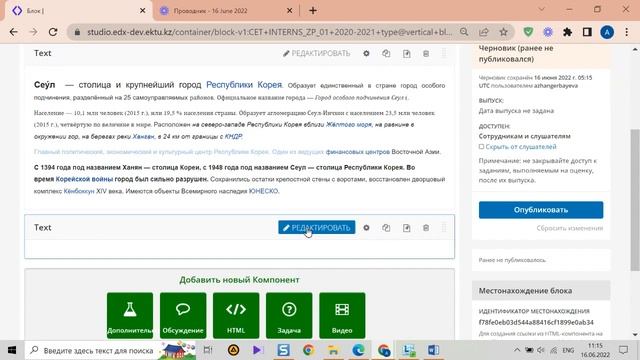
Task: Bookmark this page with star icon
Action: [x=504, y=32]
